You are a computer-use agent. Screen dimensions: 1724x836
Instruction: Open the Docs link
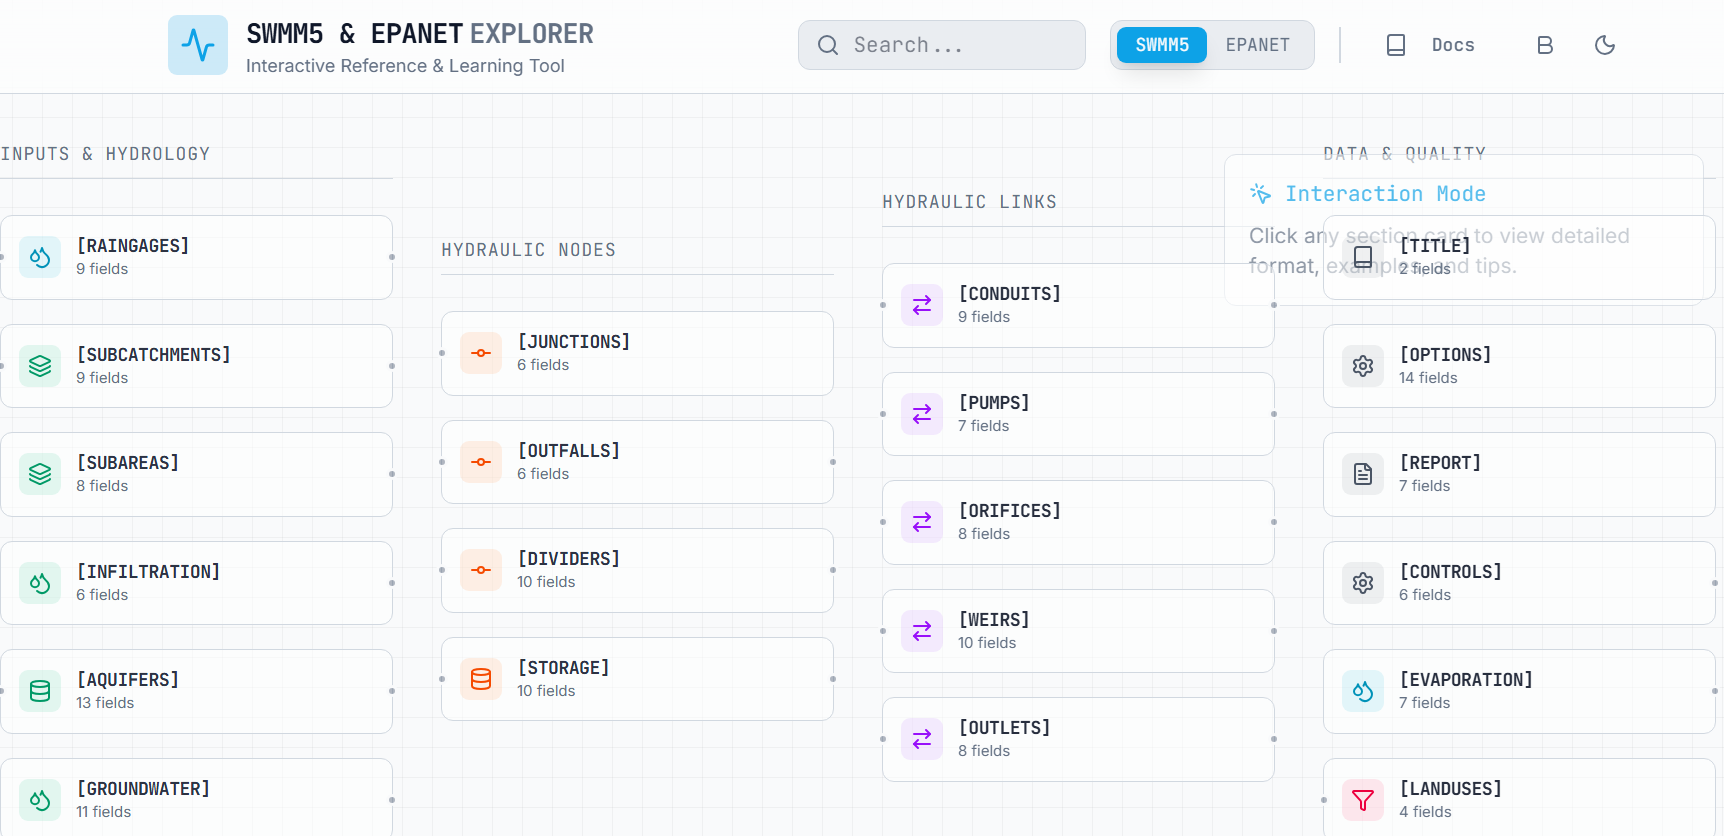(x=1431, y=45)
